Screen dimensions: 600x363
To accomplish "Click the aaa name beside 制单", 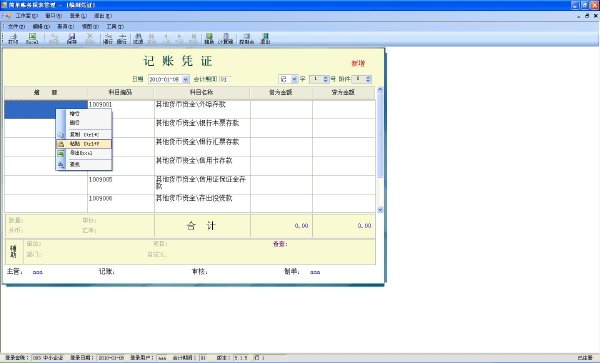I will click(x=315, y=272).
